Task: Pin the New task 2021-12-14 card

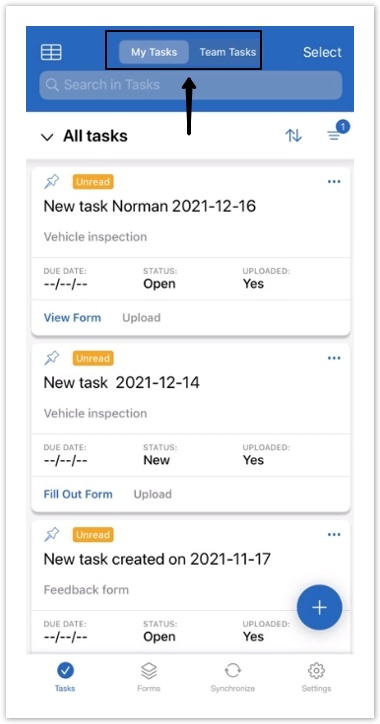Action: (x=52, y=358)
